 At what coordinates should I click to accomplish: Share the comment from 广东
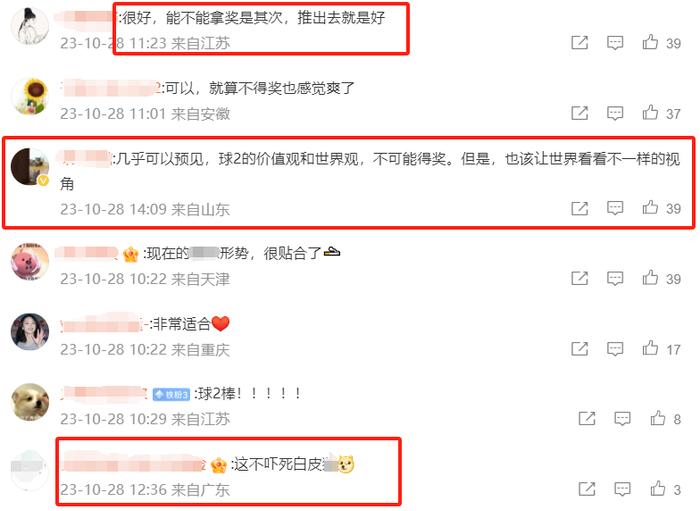[x=587, y=489]
